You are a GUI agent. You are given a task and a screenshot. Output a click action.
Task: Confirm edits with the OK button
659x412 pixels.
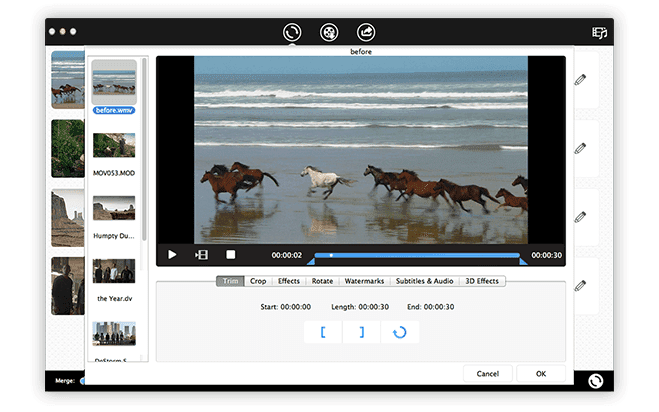pyautogui.click(x=540, y=373)
